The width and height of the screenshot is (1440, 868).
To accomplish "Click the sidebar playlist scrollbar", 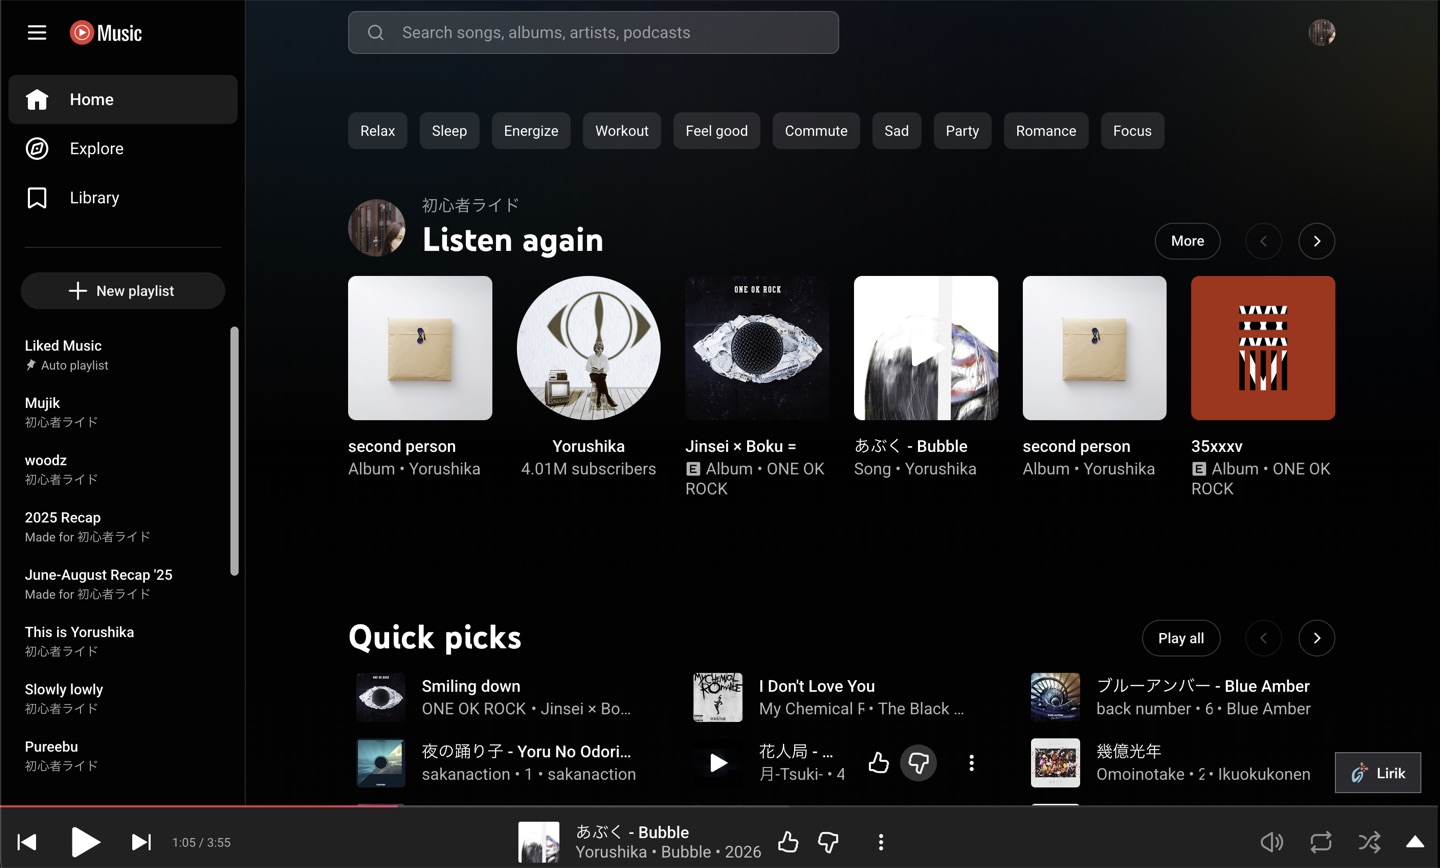I will point(235,451).
